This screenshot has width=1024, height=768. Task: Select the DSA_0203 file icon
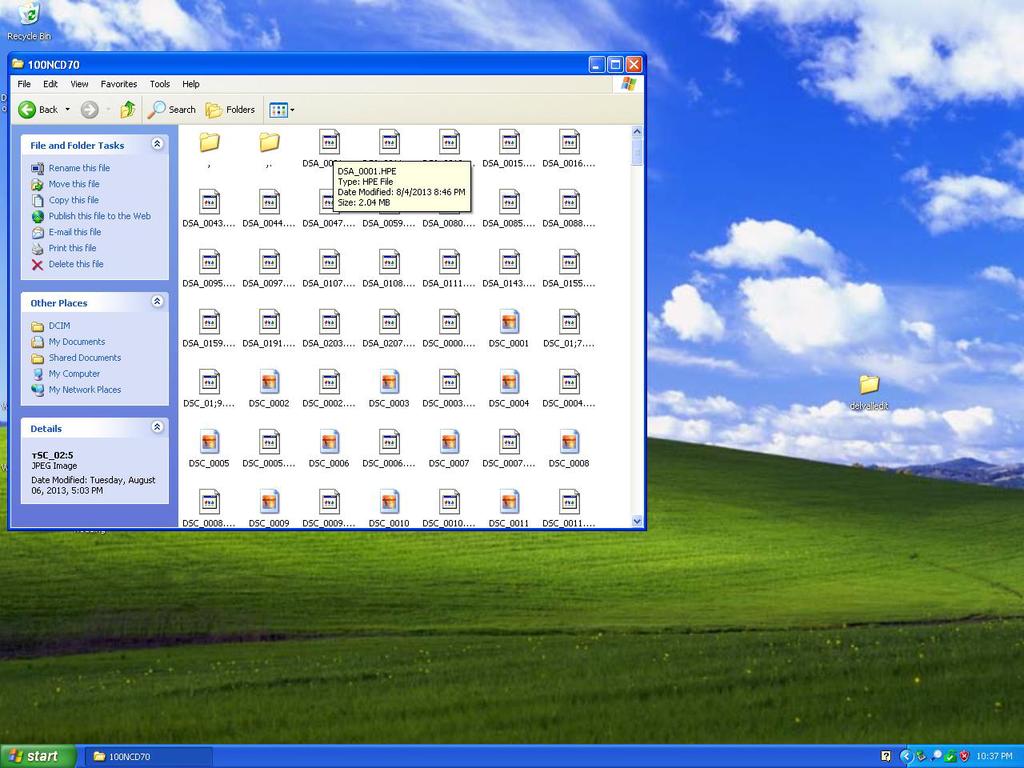[329, 322]
